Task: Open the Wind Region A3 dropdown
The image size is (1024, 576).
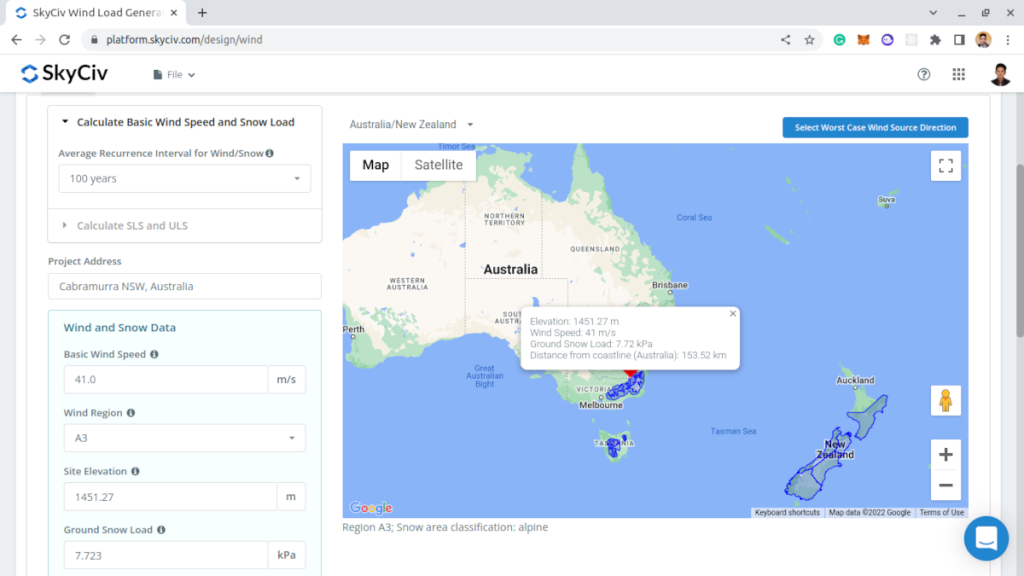Action: [184, 438]
